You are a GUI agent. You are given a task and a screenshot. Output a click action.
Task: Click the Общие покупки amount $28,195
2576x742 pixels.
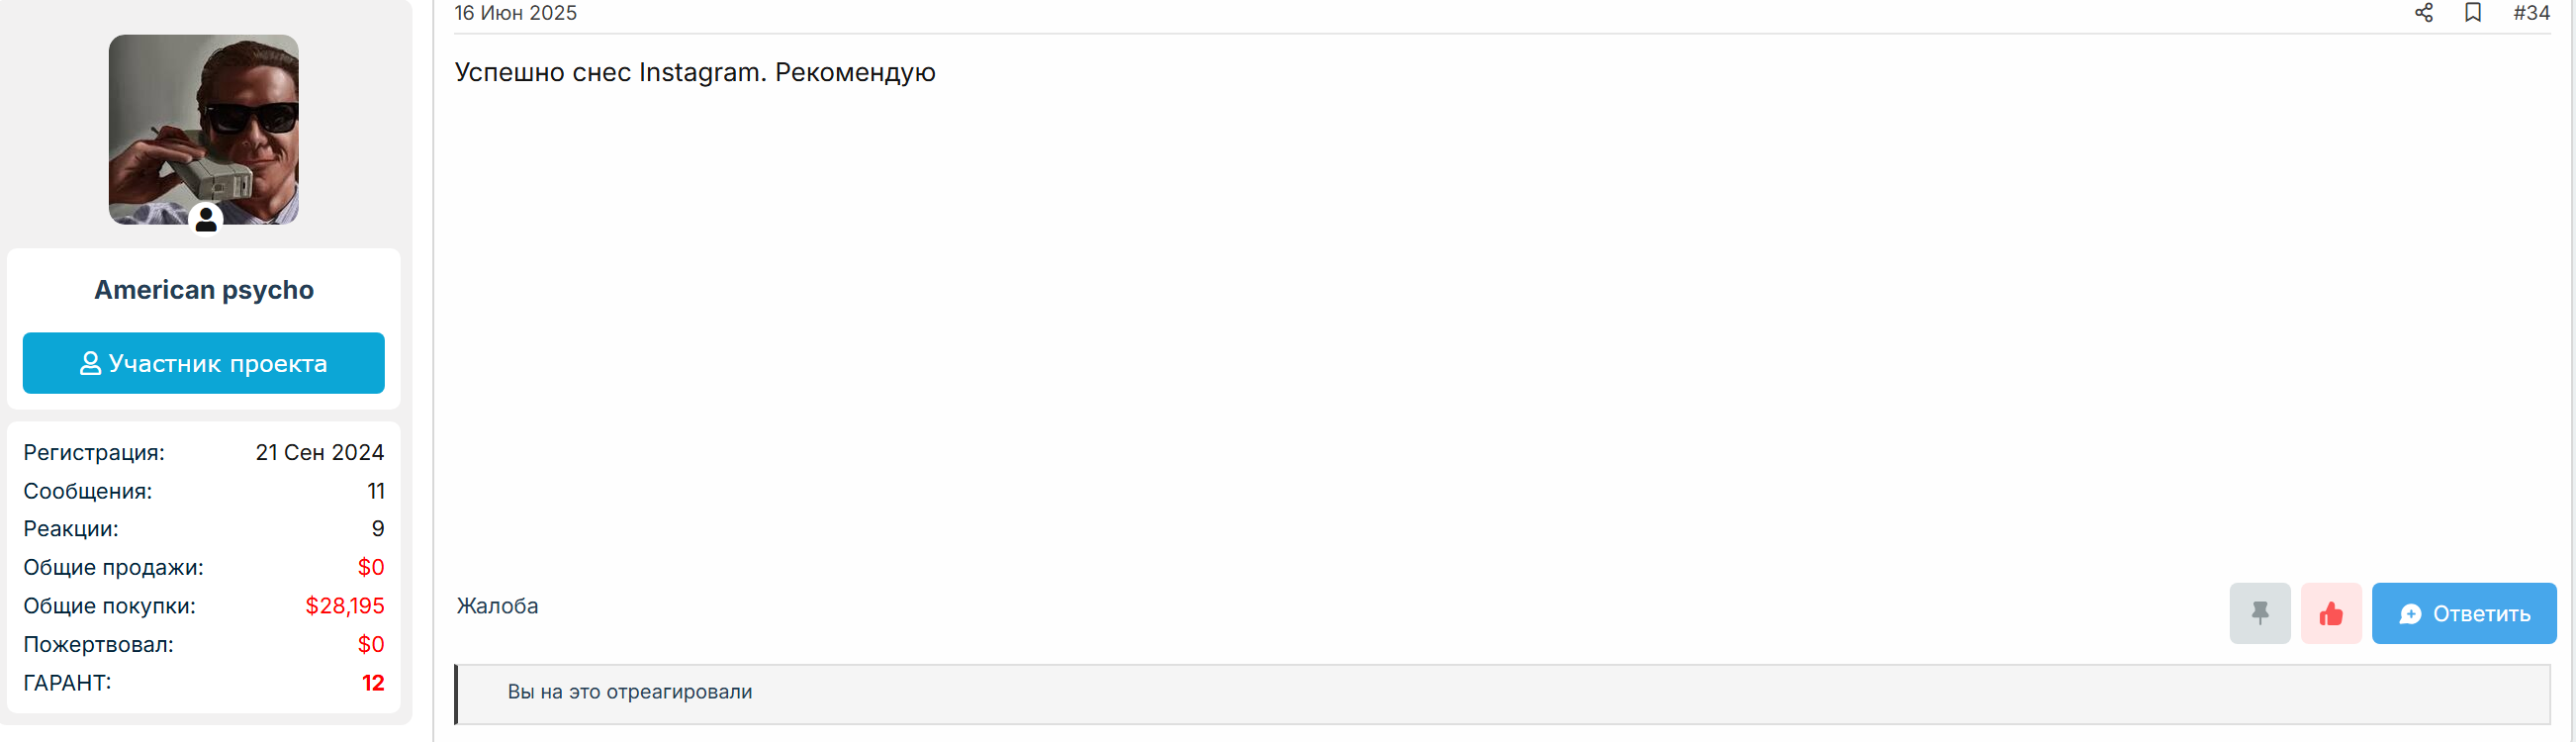pos(345,606)
